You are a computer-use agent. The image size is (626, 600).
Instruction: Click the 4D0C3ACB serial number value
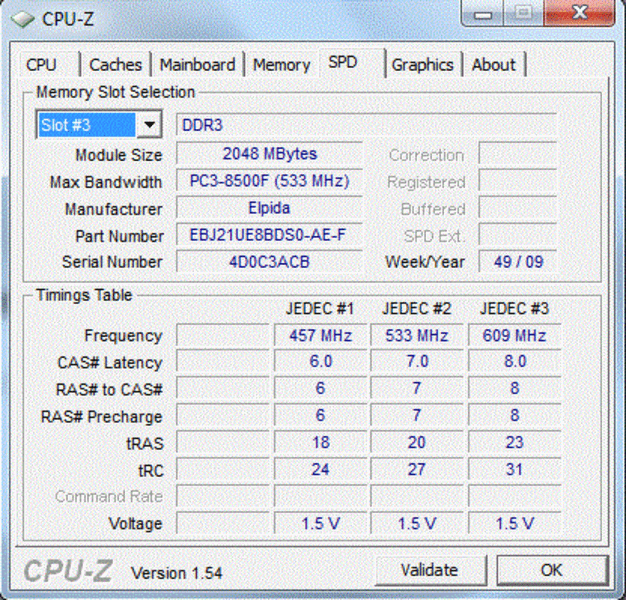click(x=269, y=262)
